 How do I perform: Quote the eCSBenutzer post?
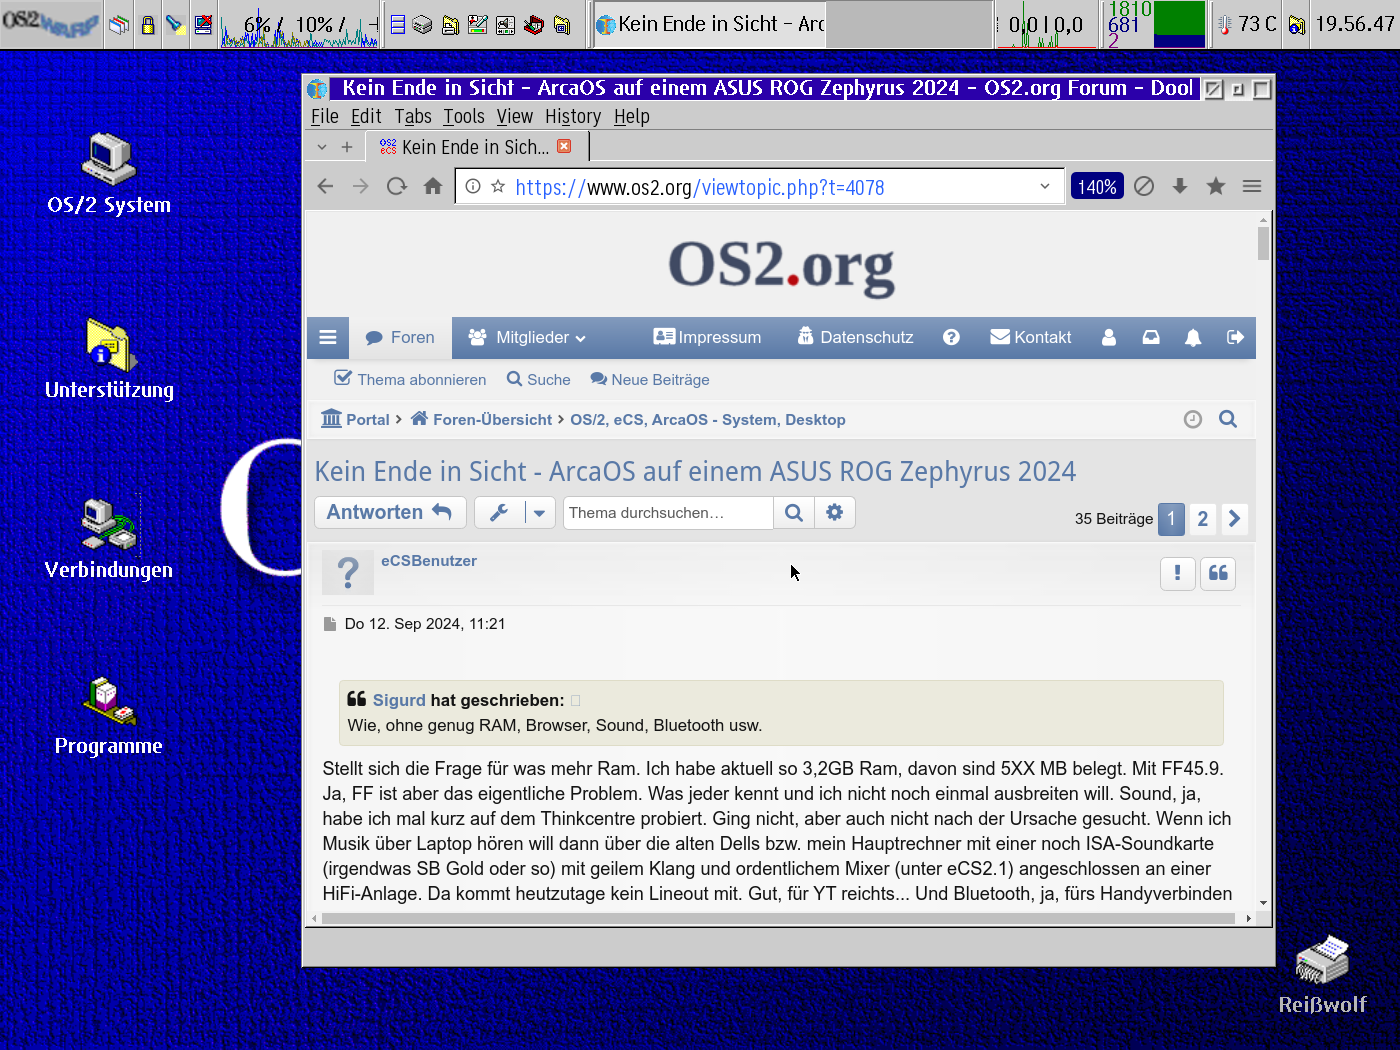1218,573
